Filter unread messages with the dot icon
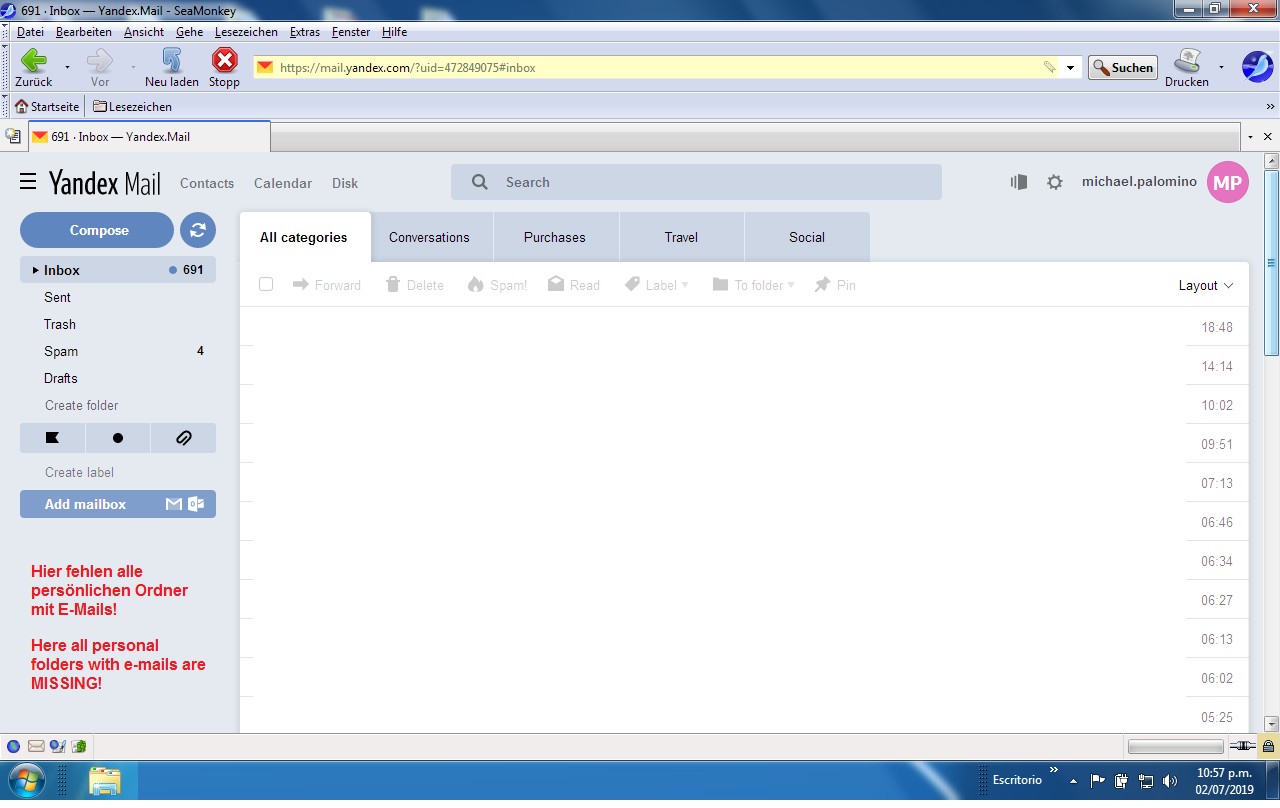The height and width of the screenshot is (808, 1280). 118,438
